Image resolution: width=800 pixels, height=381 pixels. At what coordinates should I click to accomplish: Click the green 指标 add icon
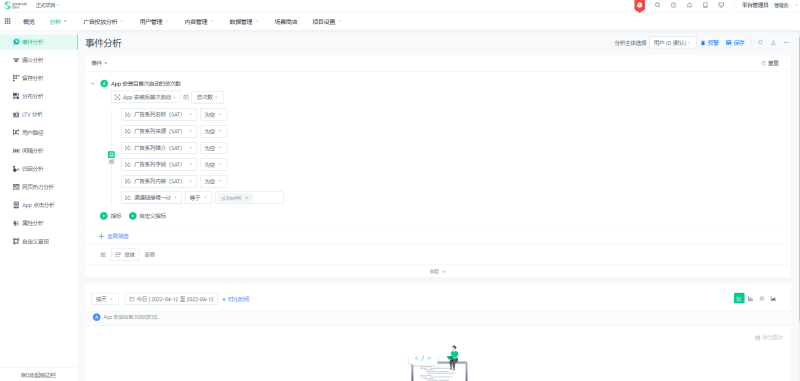104,216
